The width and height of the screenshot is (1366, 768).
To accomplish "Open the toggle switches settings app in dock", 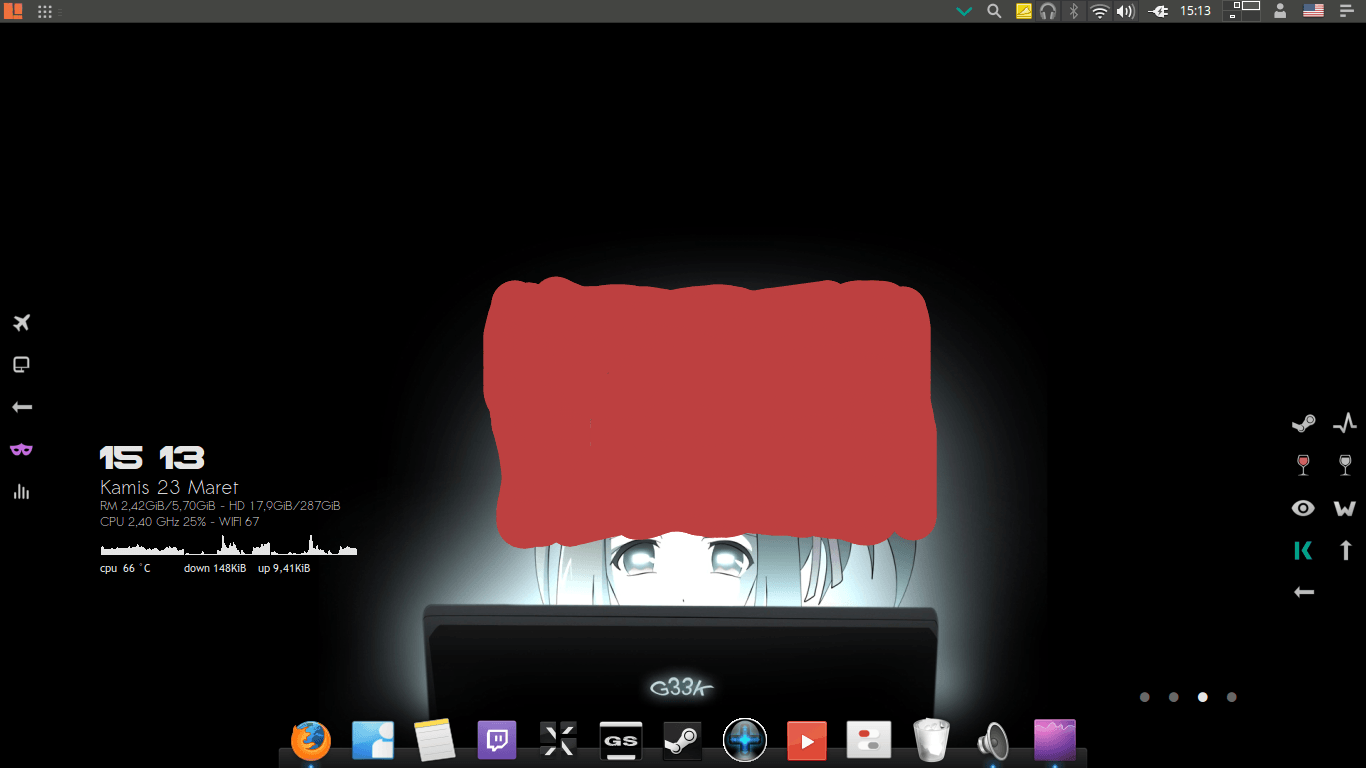I will 869,741.
